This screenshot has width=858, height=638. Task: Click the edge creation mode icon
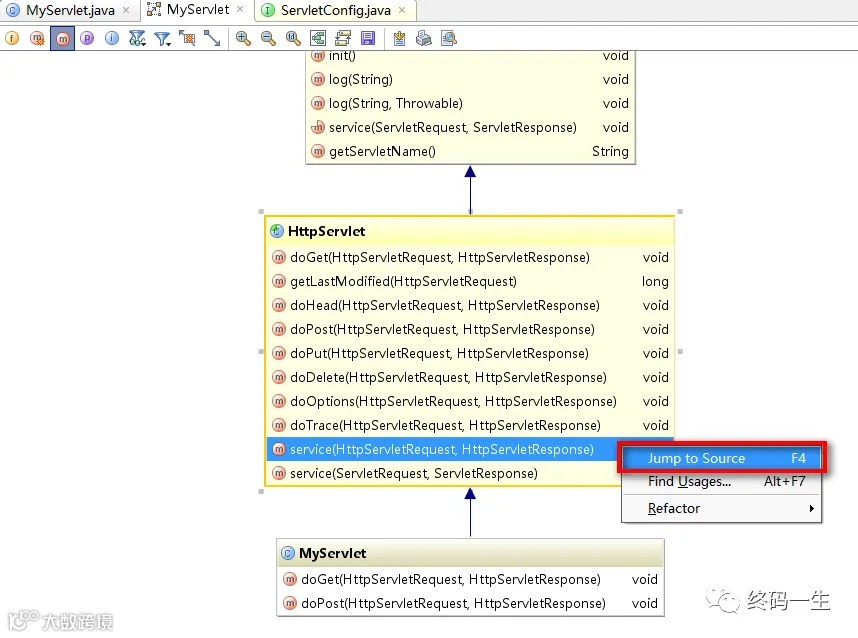[x=187, y=38]
